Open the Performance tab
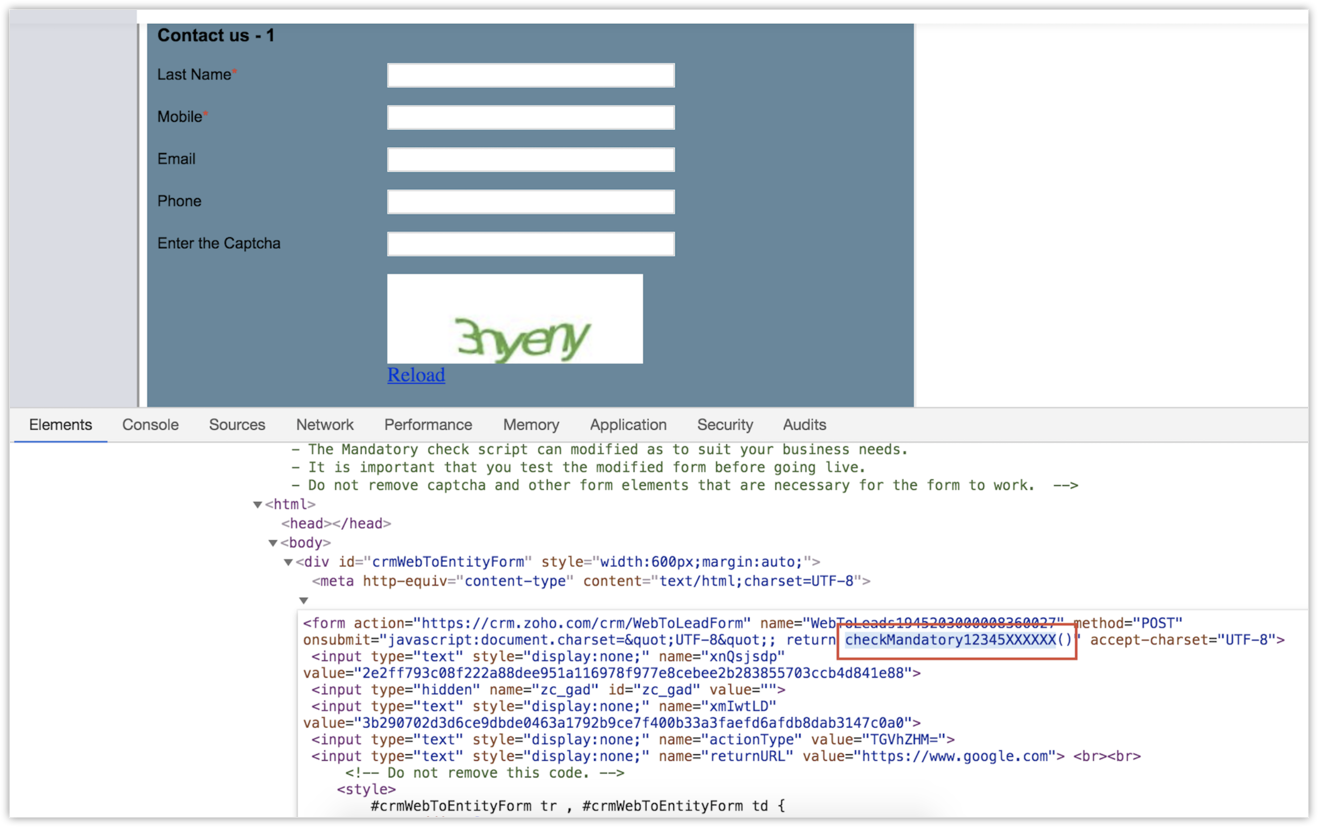The height and width of the screenshot is (827, 1318). pos(428,425)
